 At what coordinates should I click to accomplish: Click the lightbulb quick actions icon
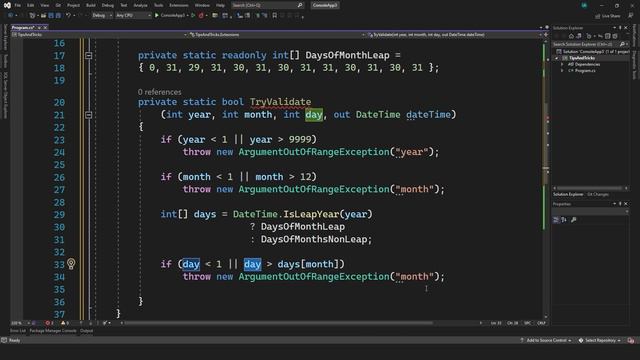click(x=71, y=264)
